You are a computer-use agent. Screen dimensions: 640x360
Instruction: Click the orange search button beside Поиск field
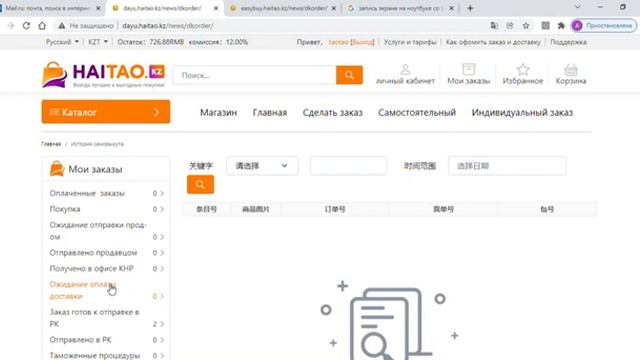[349, 75]
